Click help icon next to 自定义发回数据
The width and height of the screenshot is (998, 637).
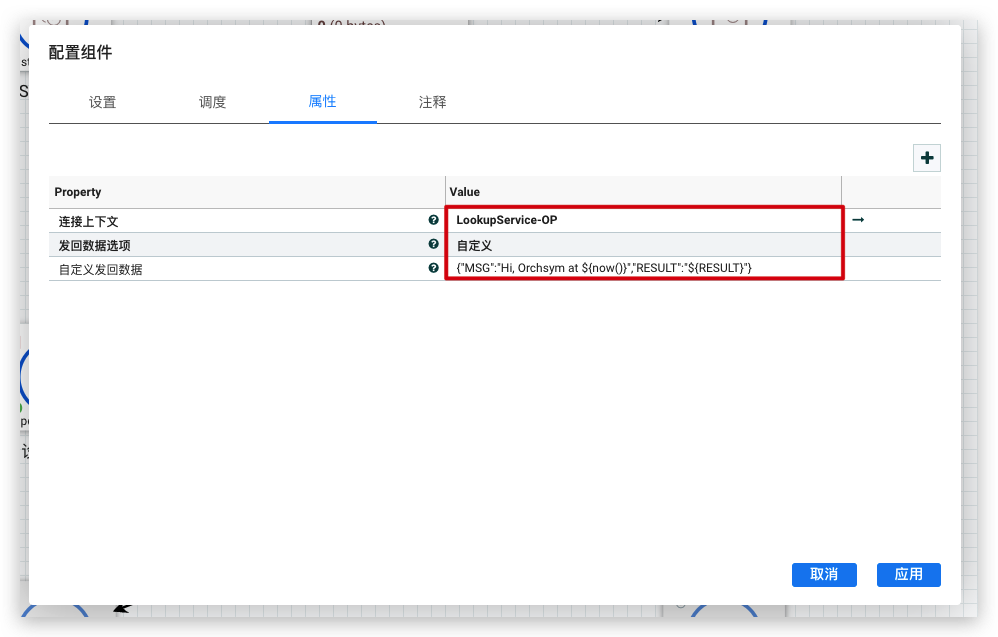click(x=433, y=268)
